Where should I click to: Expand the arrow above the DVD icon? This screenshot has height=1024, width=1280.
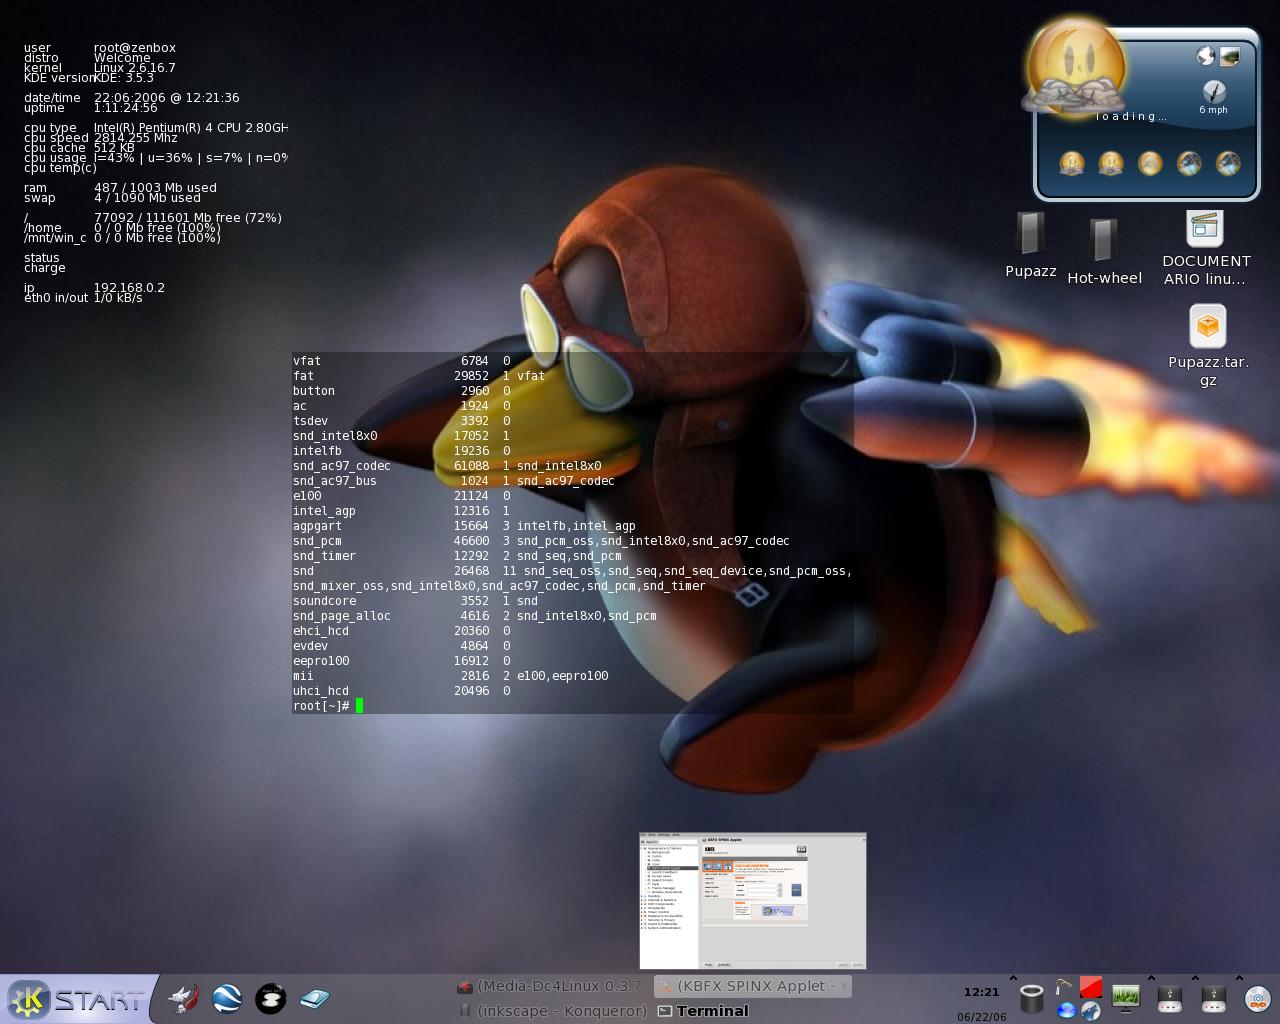pyautogui.click(x=1239, y=979)
